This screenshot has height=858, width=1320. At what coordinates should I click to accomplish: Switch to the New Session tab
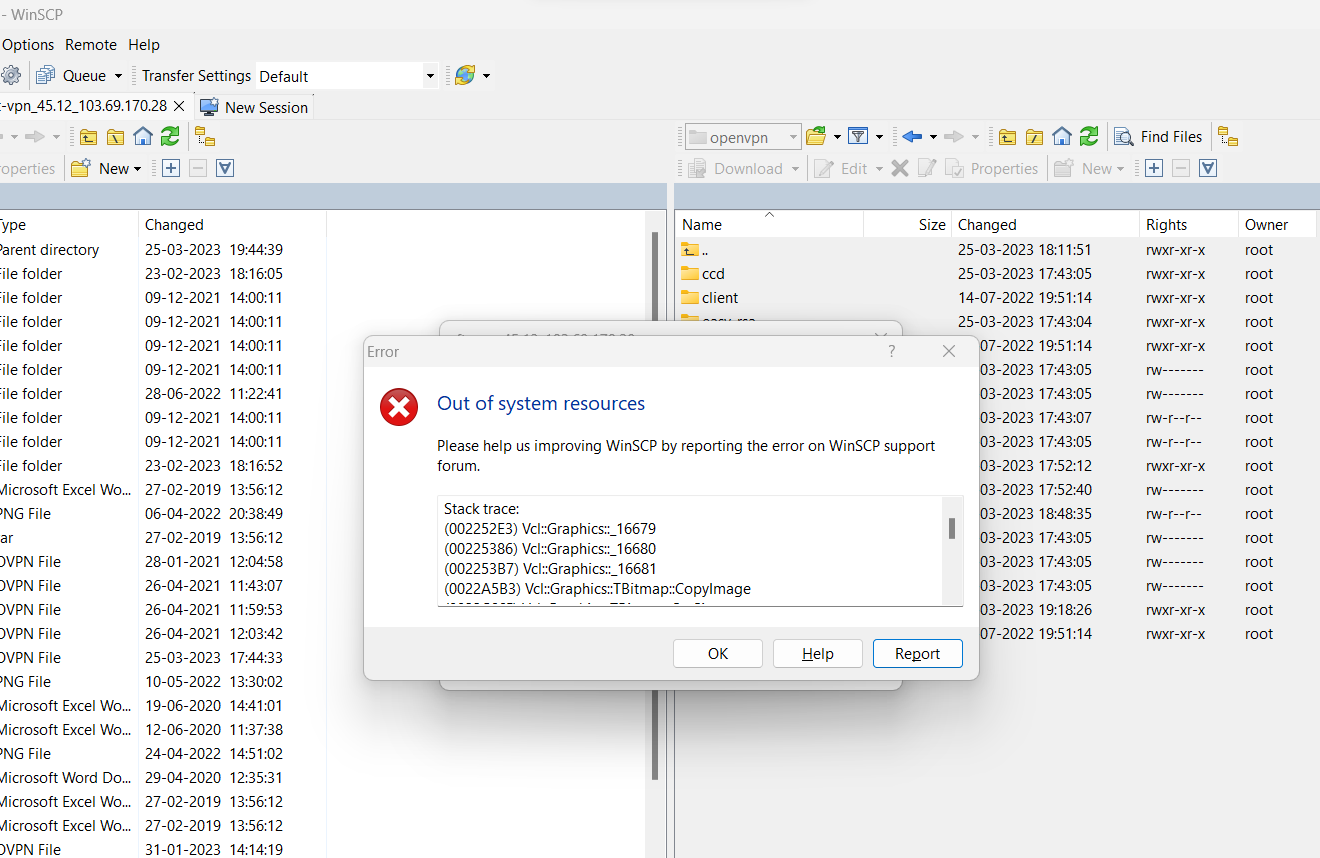tap(255, 107)
